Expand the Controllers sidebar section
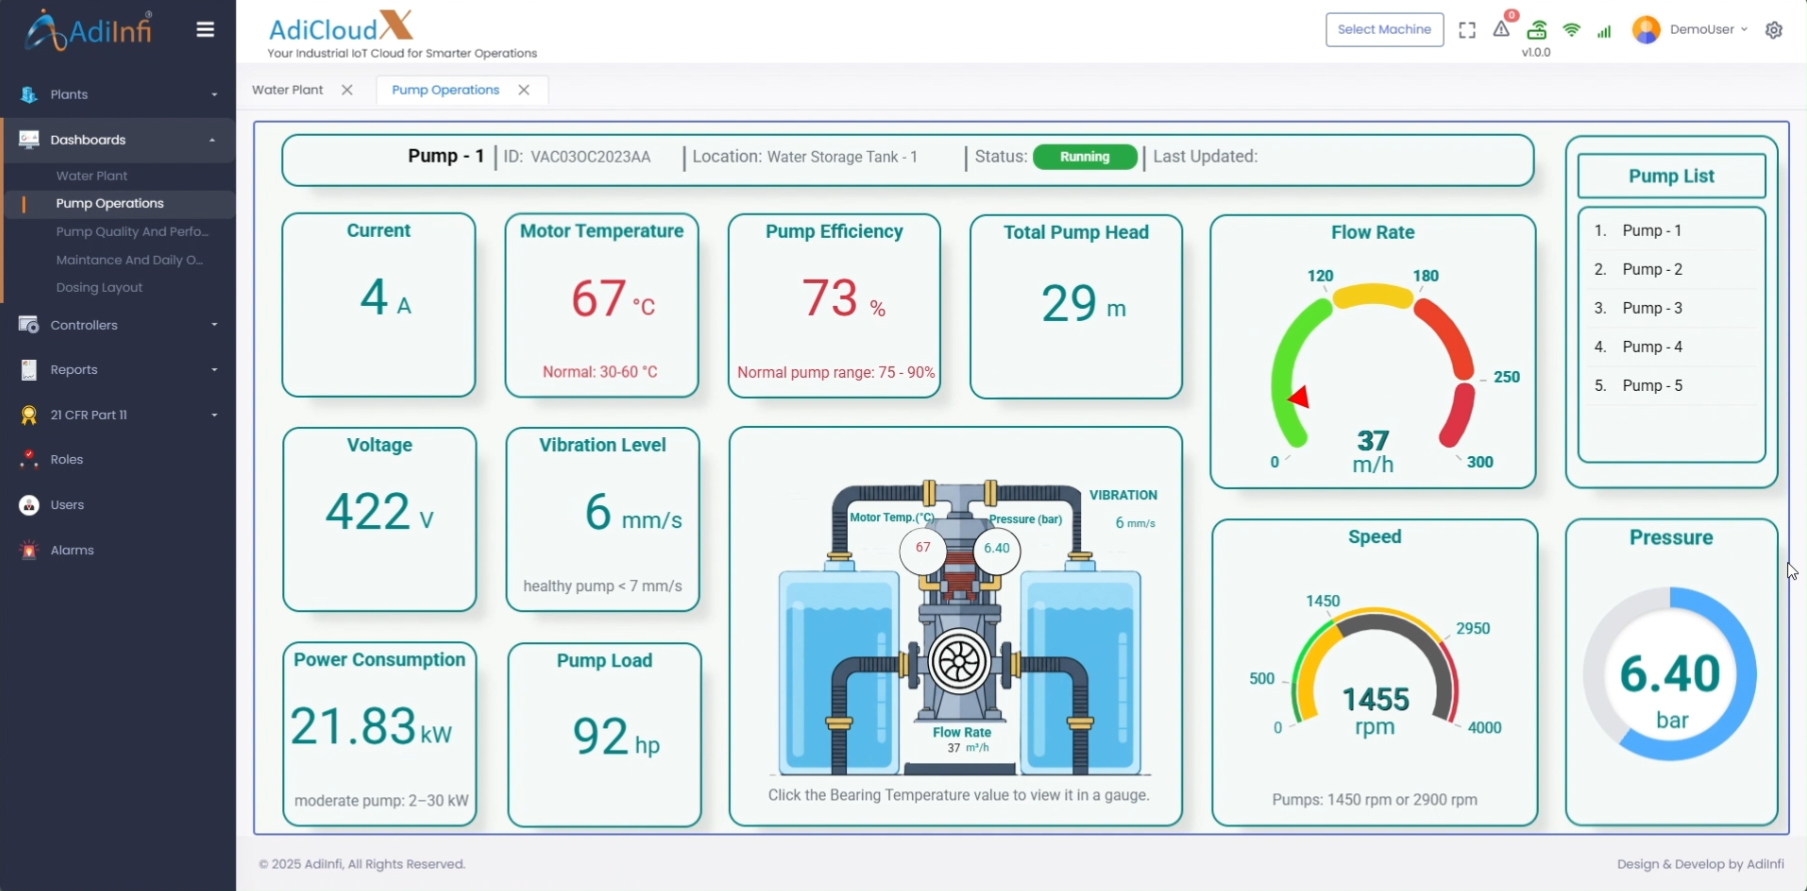The image size is (1807, 891). (x=118, y=325)
